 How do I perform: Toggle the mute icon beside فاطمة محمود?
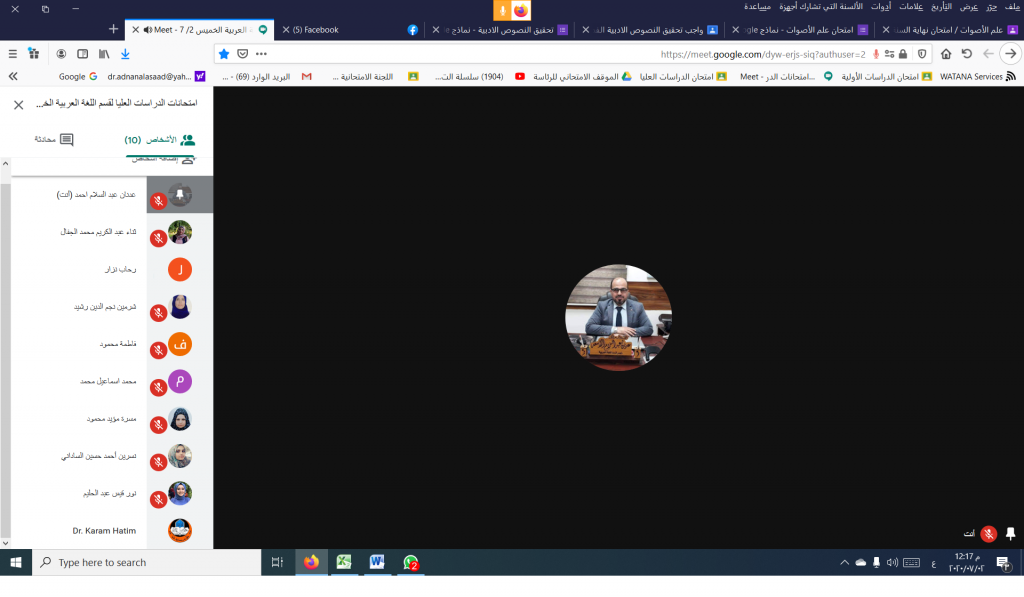click(158, 350)
